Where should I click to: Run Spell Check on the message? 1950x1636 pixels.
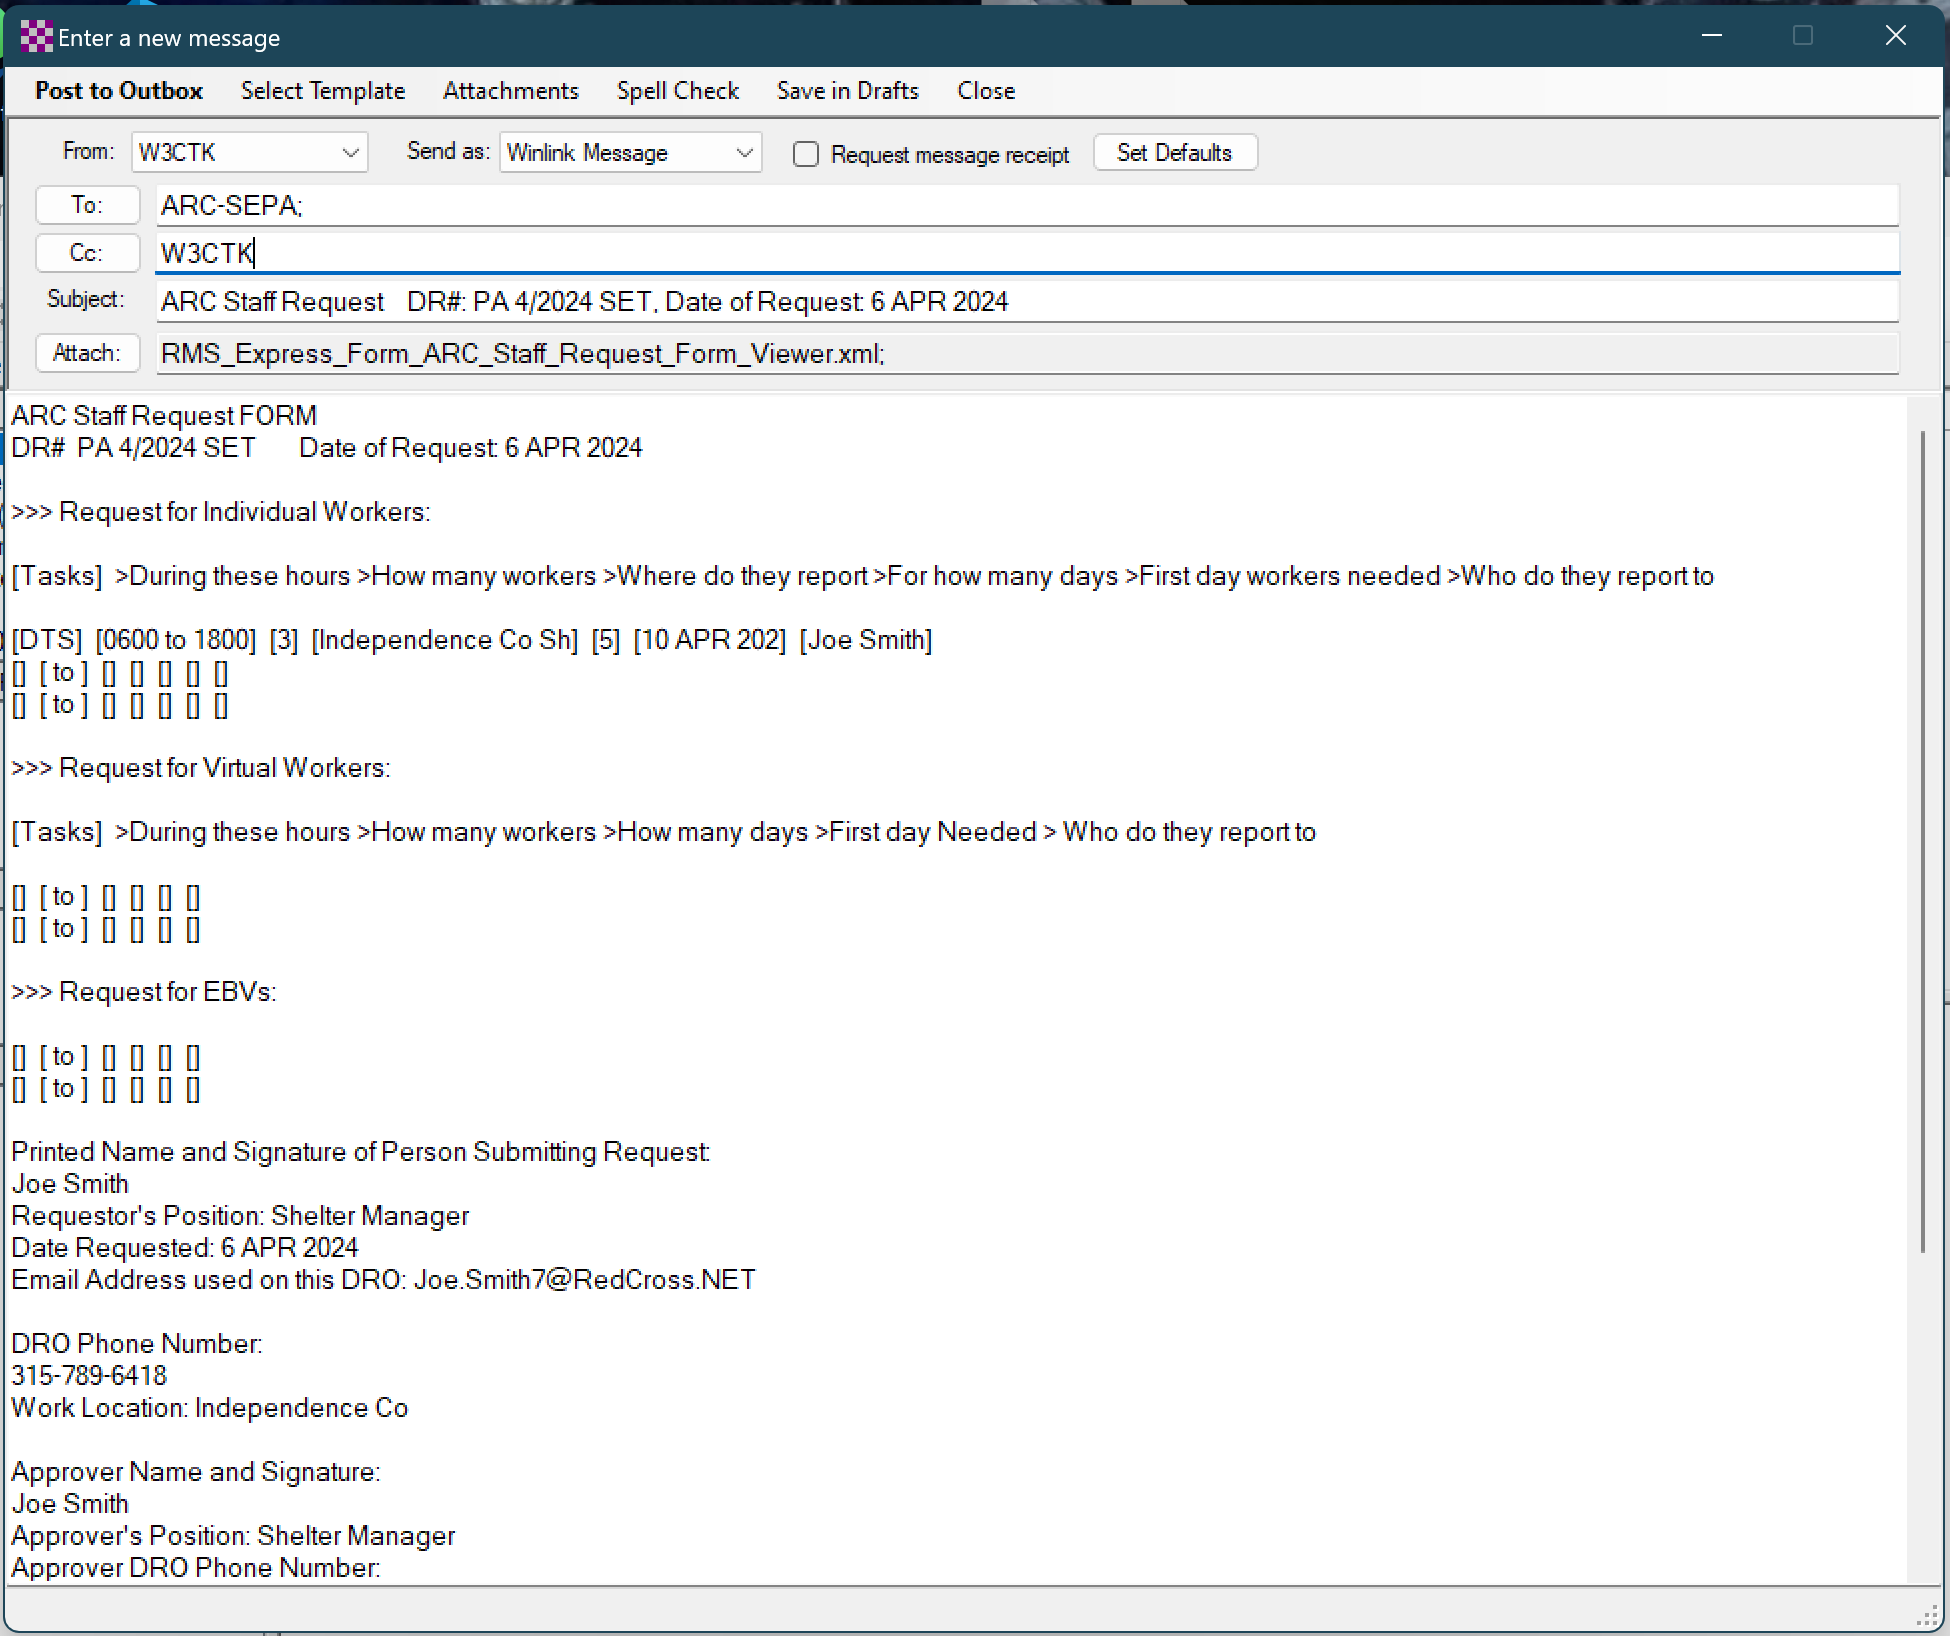click(x=678, y=91)
